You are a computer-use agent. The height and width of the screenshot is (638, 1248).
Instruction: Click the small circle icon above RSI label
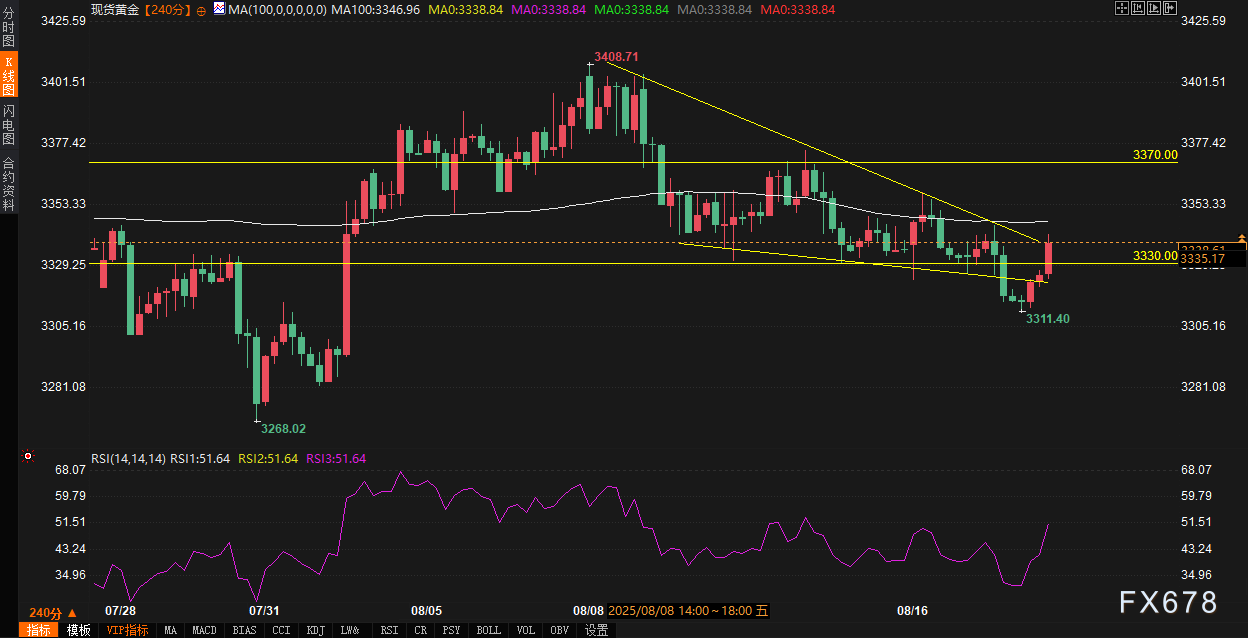[27, 455]
